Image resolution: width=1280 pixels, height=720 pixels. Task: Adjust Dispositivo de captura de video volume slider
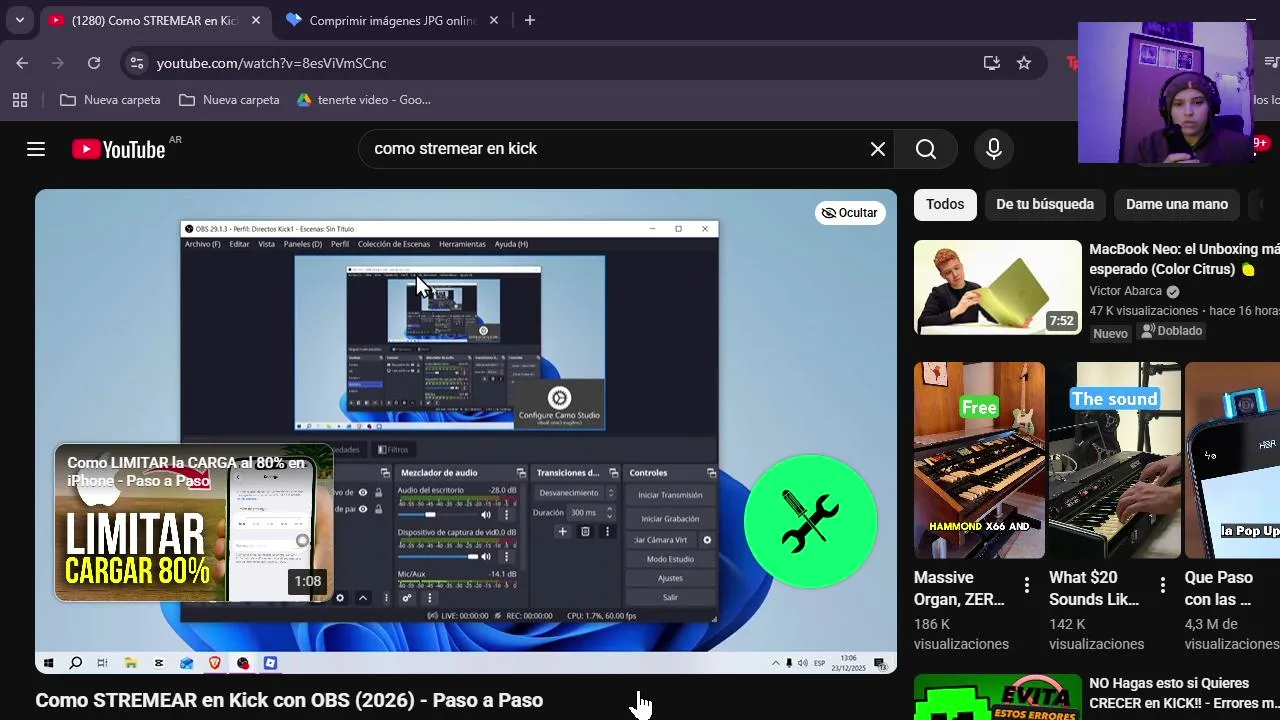437,556
